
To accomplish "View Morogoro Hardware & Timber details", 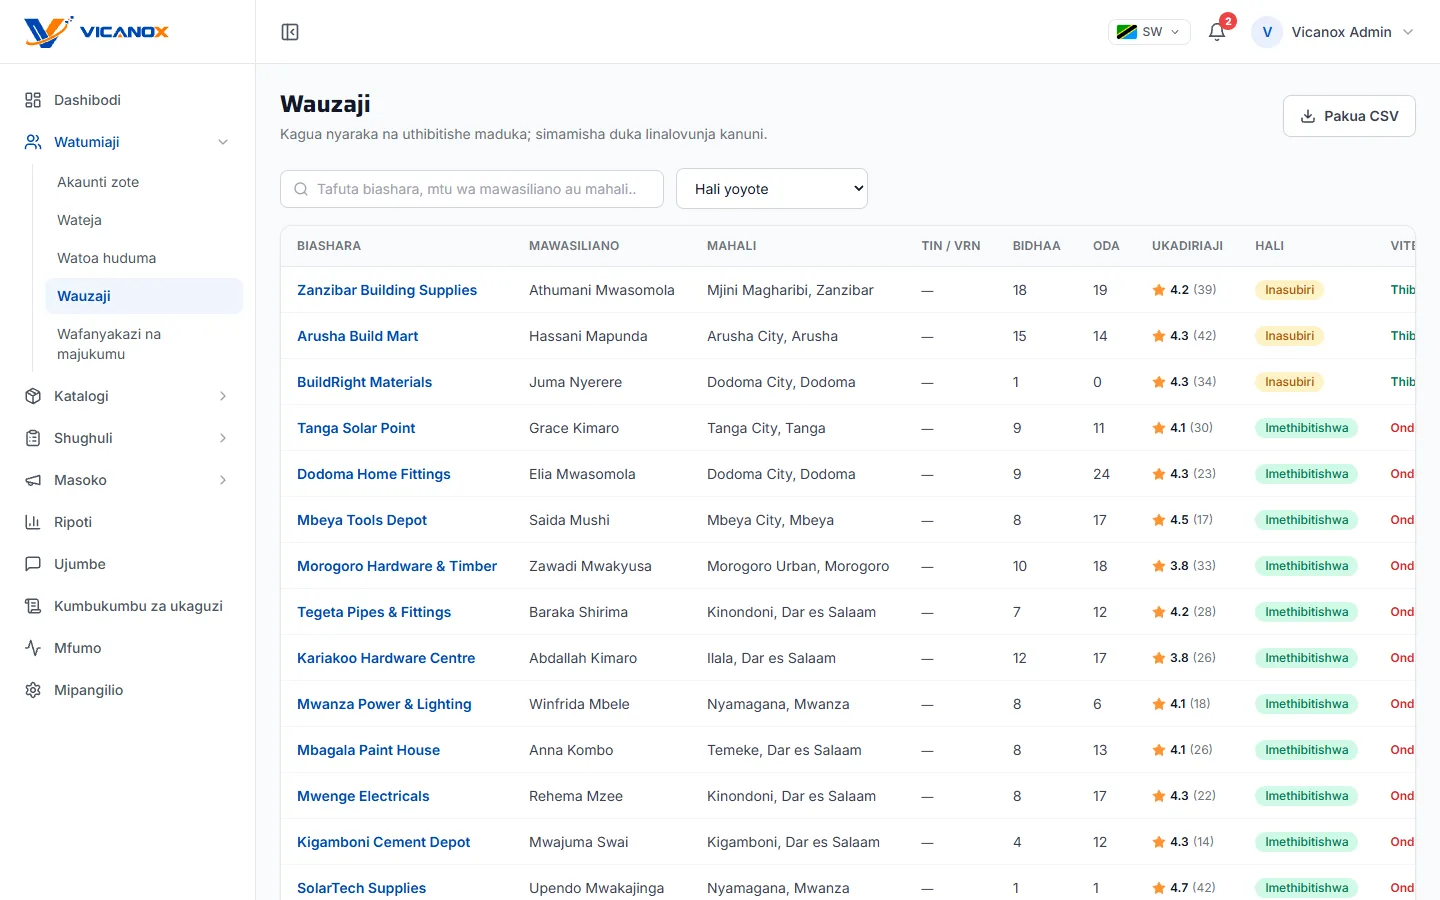I will (x=397, y=566).
